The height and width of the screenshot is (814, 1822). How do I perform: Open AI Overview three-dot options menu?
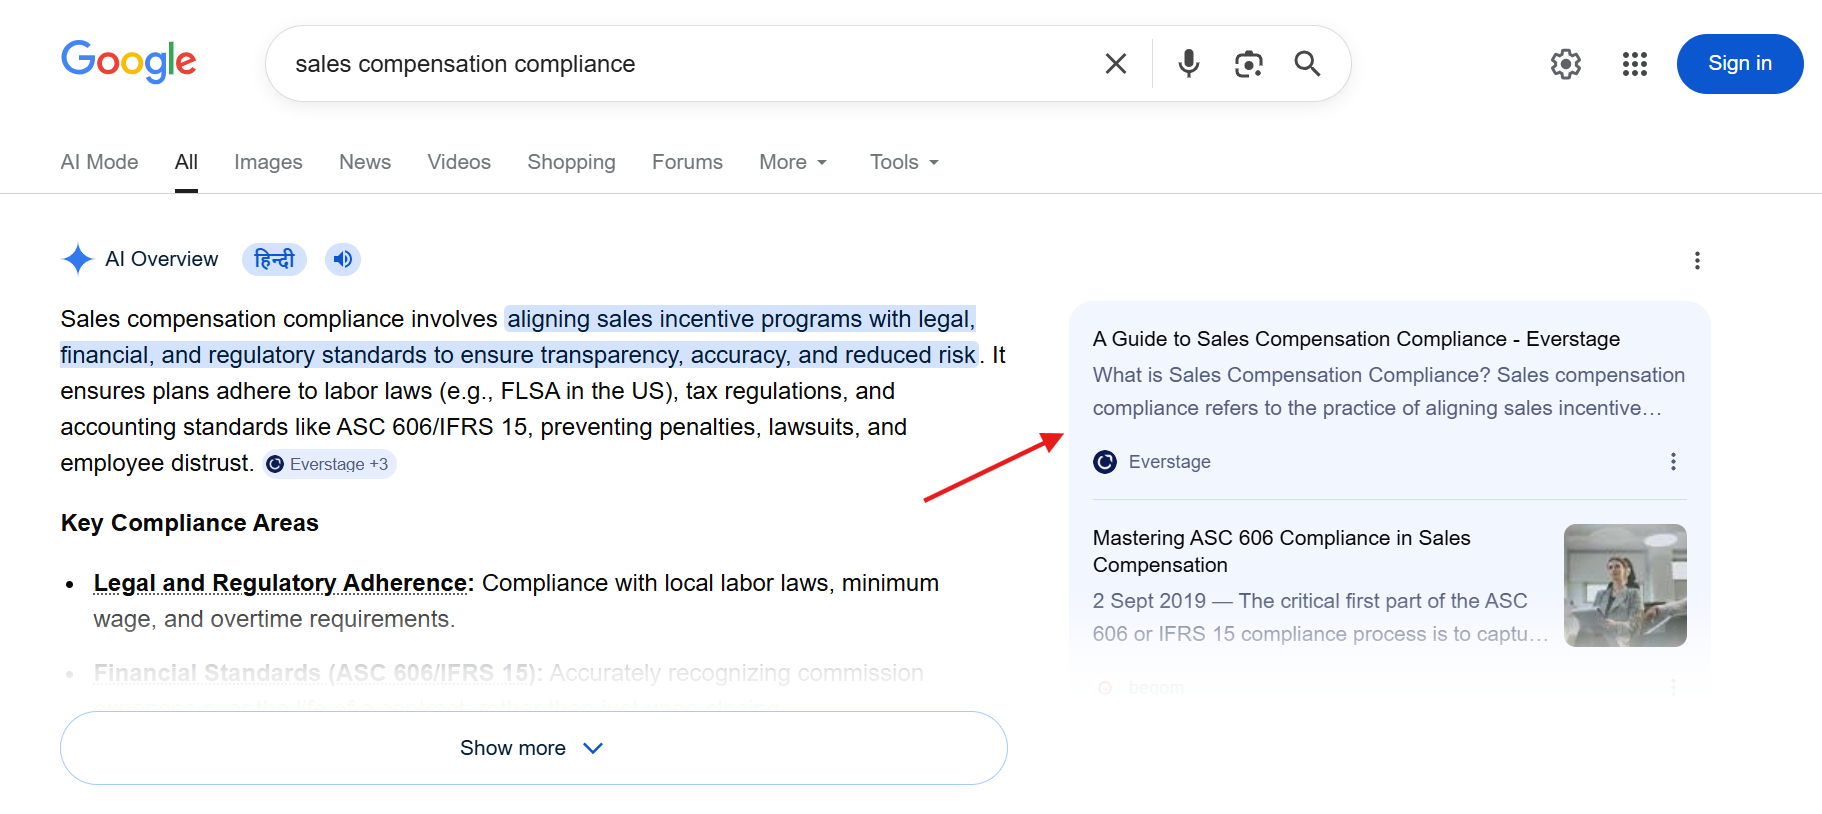tap(1697, 261)
